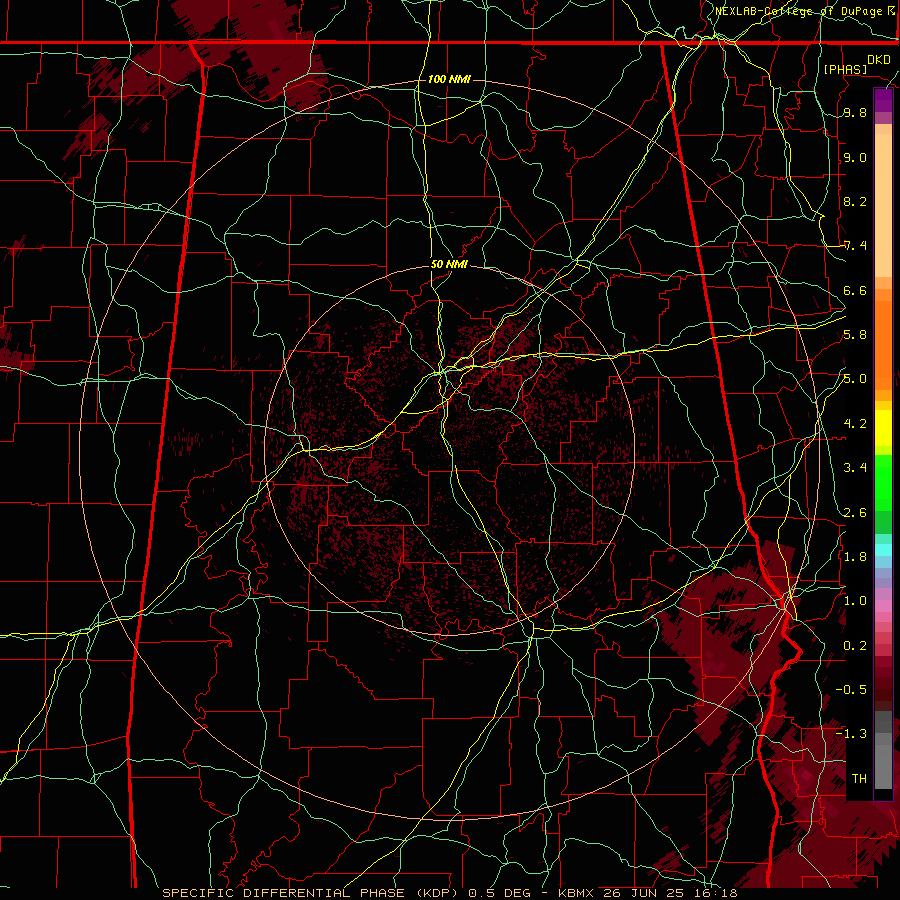Click the KBMX station identifier
This screenshot has height=900, width=900.
coord(576,893)
